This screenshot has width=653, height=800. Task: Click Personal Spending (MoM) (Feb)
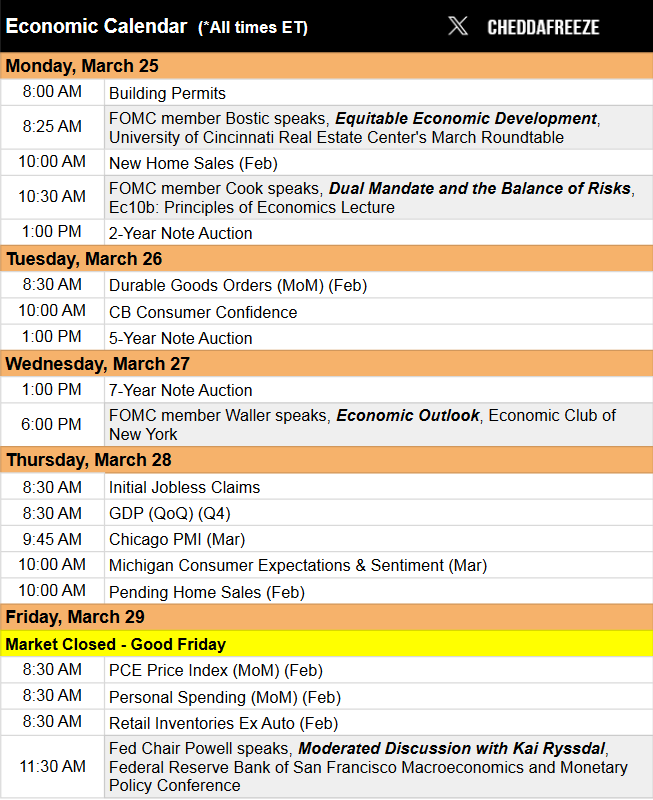[x=225, y=697]
